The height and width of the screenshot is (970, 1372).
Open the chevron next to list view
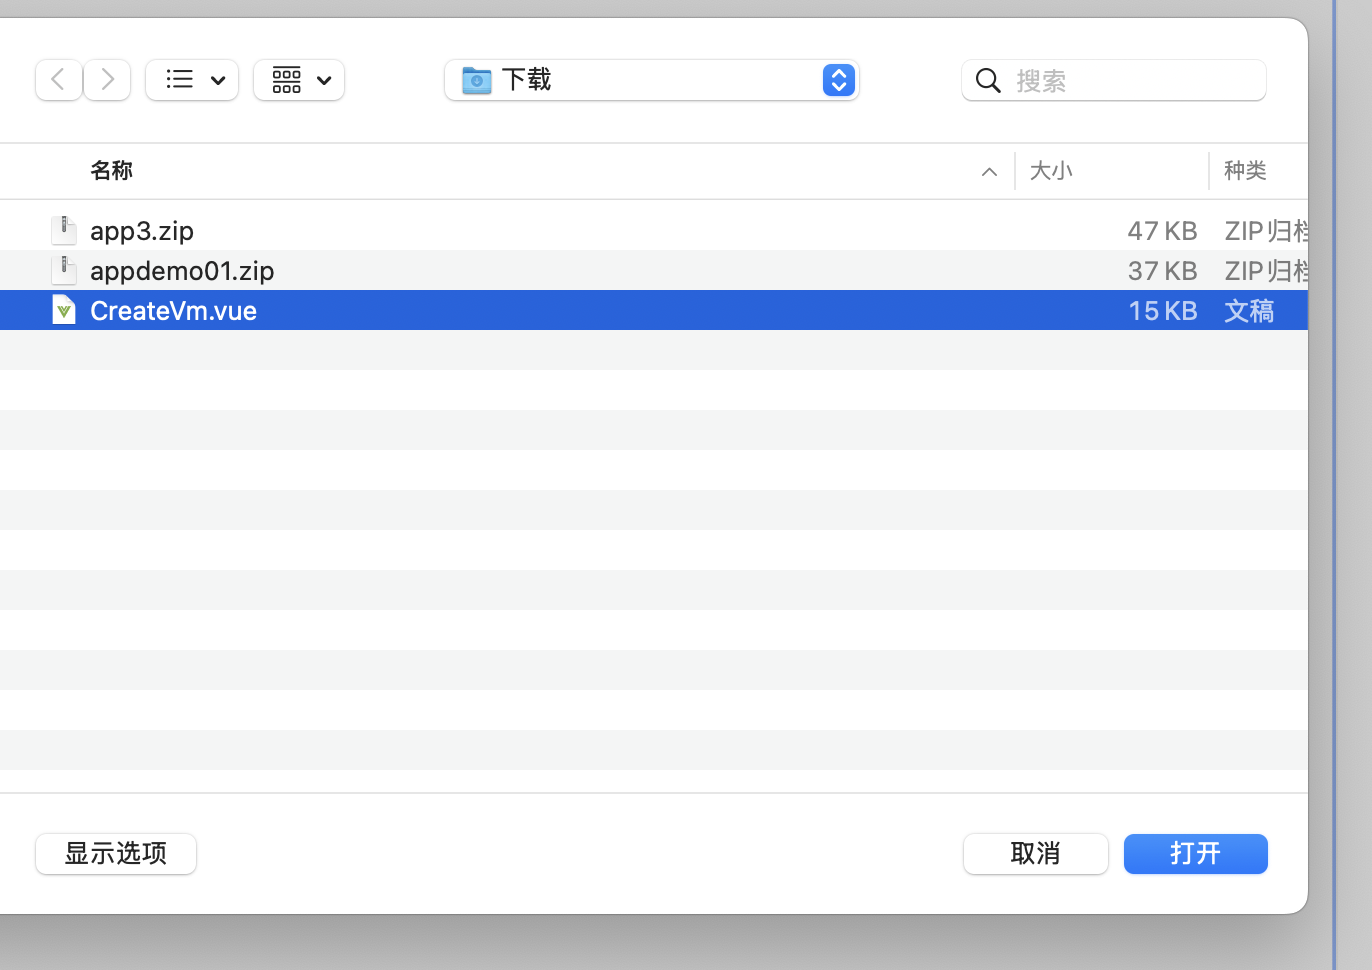pos(218,80)
